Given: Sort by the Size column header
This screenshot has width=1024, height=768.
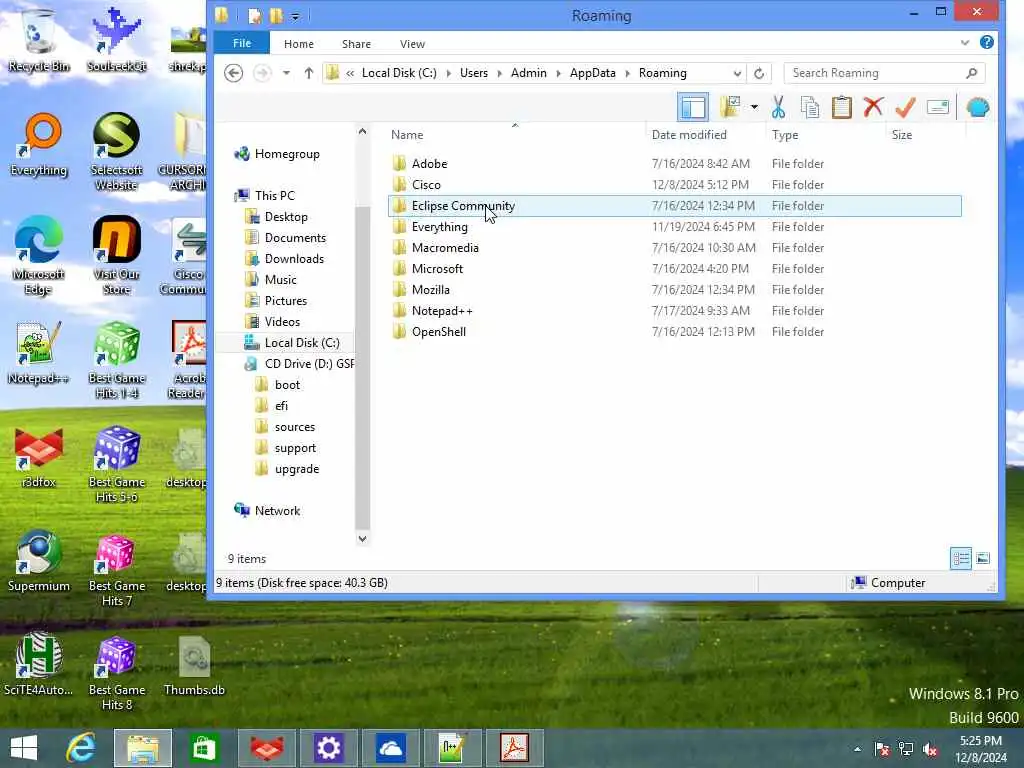Looking at the screenshot, I should [x=901, y=135].
